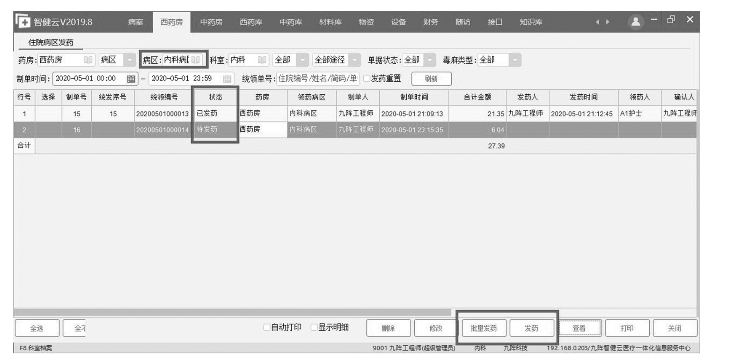Click the 合计金额 column header
The width and height of the screenshot is (729, 361).
click(477, 98)
